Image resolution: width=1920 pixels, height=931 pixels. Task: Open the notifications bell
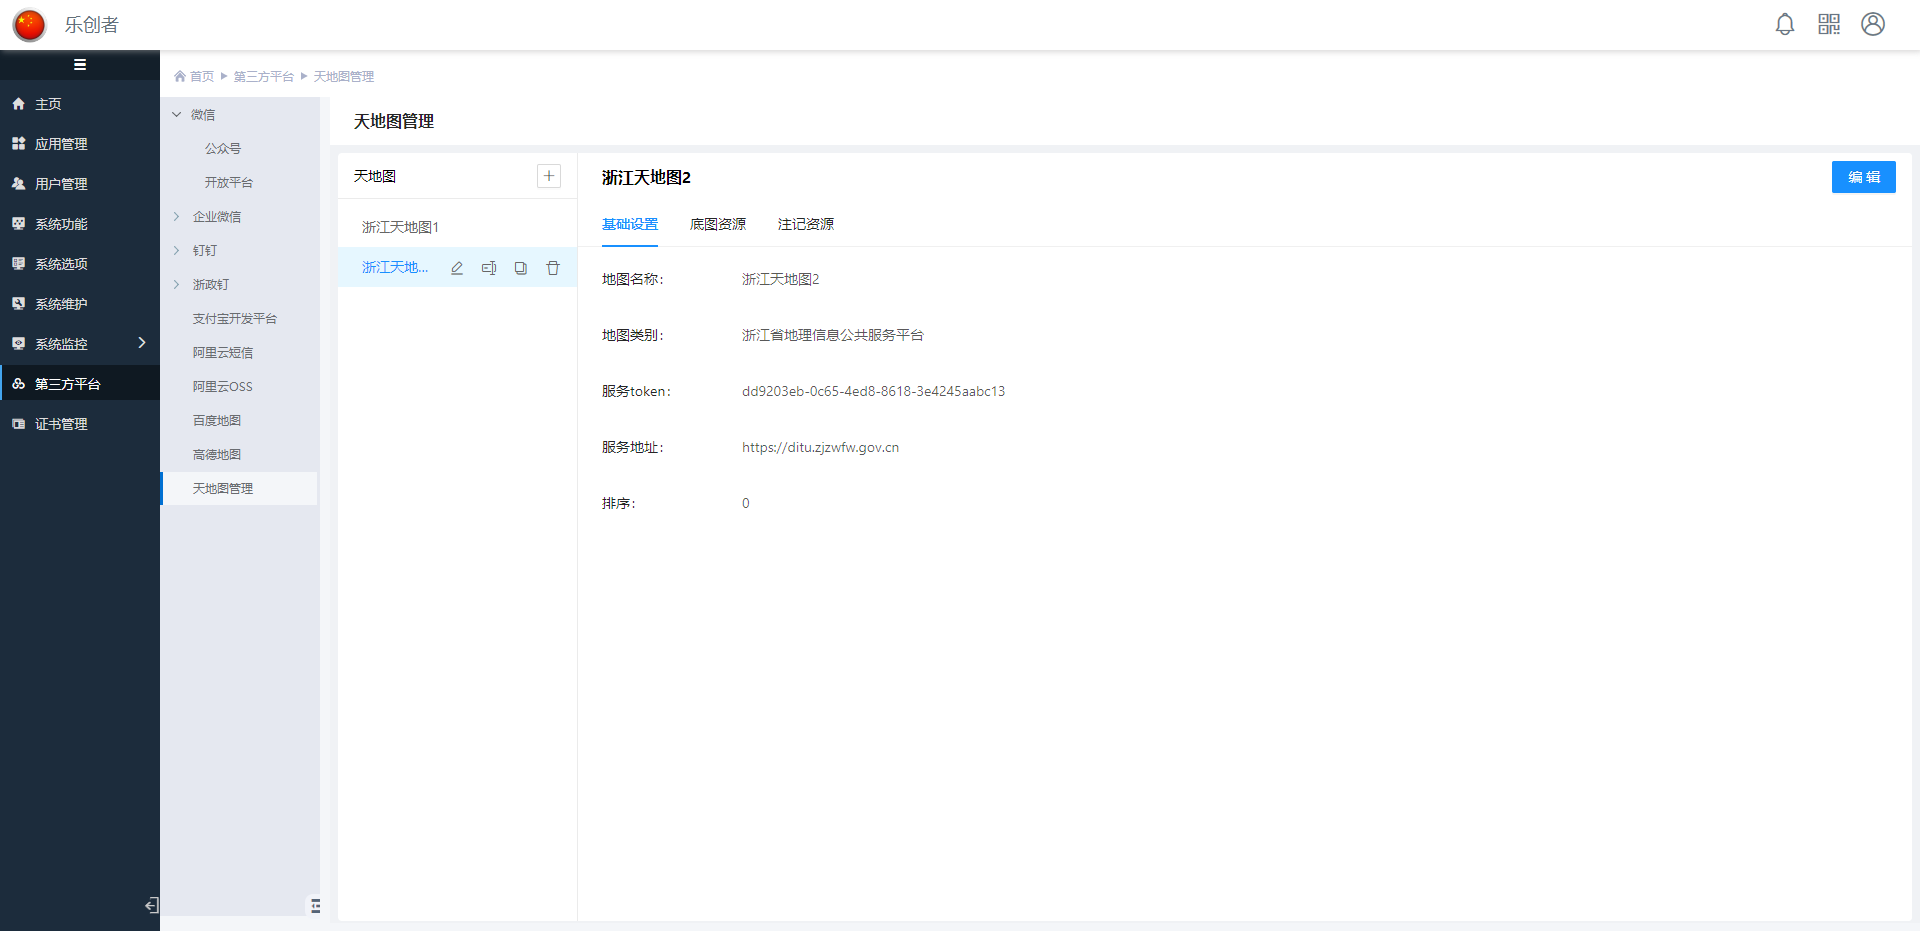tap(1784, 24)
